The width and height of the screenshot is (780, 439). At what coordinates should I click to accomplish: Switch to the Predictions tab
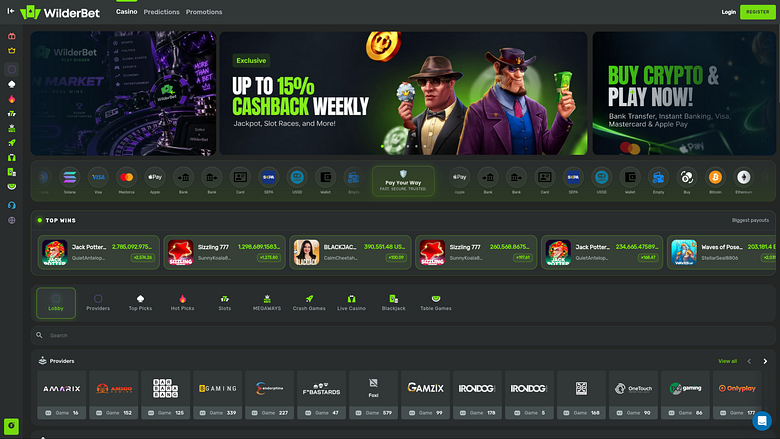point(161,12)
